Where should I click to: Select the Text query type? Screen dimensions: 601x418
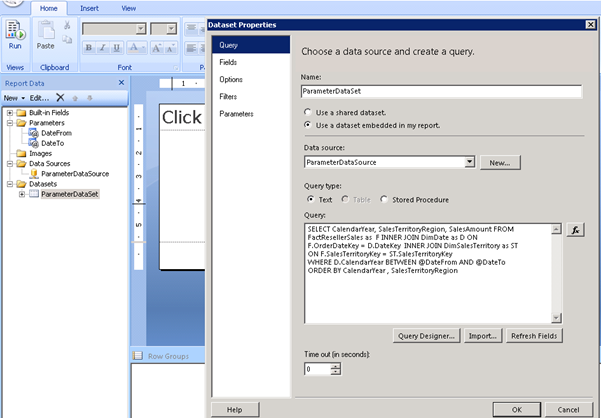[310, 199]
